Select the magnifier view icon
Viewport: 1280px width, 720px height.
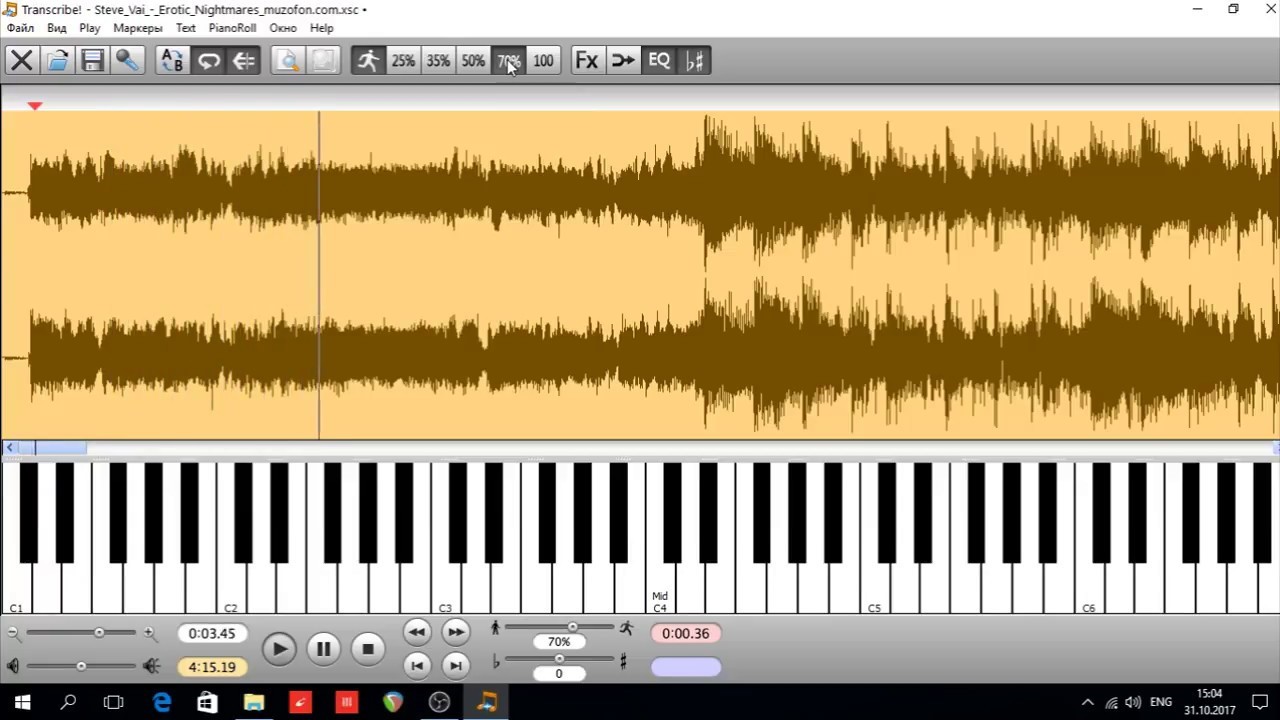pyautogui.click(x=287, y=60)
